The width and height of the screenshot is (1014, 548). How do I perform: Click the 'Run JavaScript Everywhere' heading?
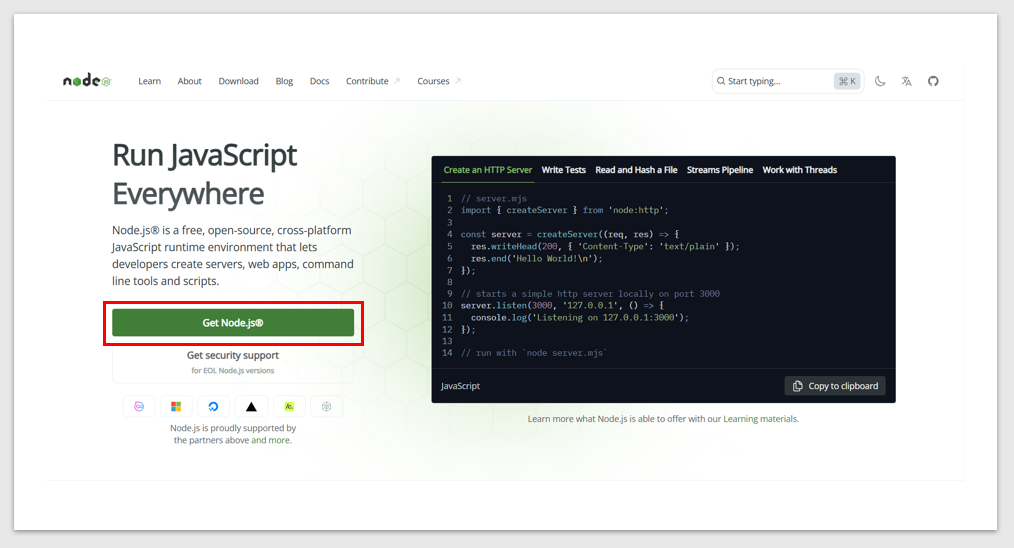tap(204, 174)
